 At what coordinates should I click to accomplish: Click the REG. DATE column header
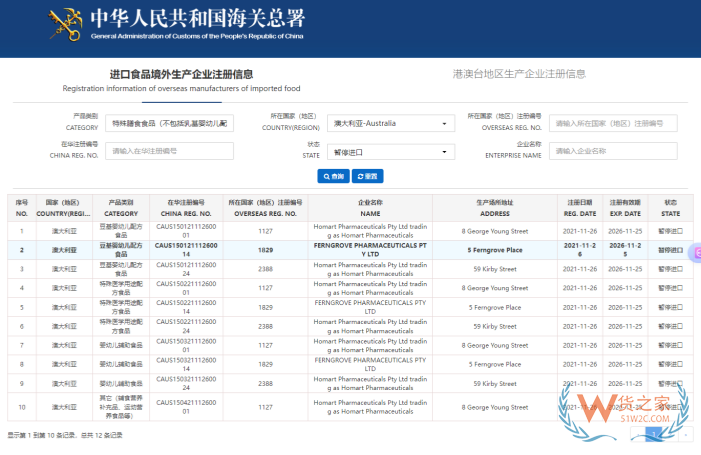580,208
